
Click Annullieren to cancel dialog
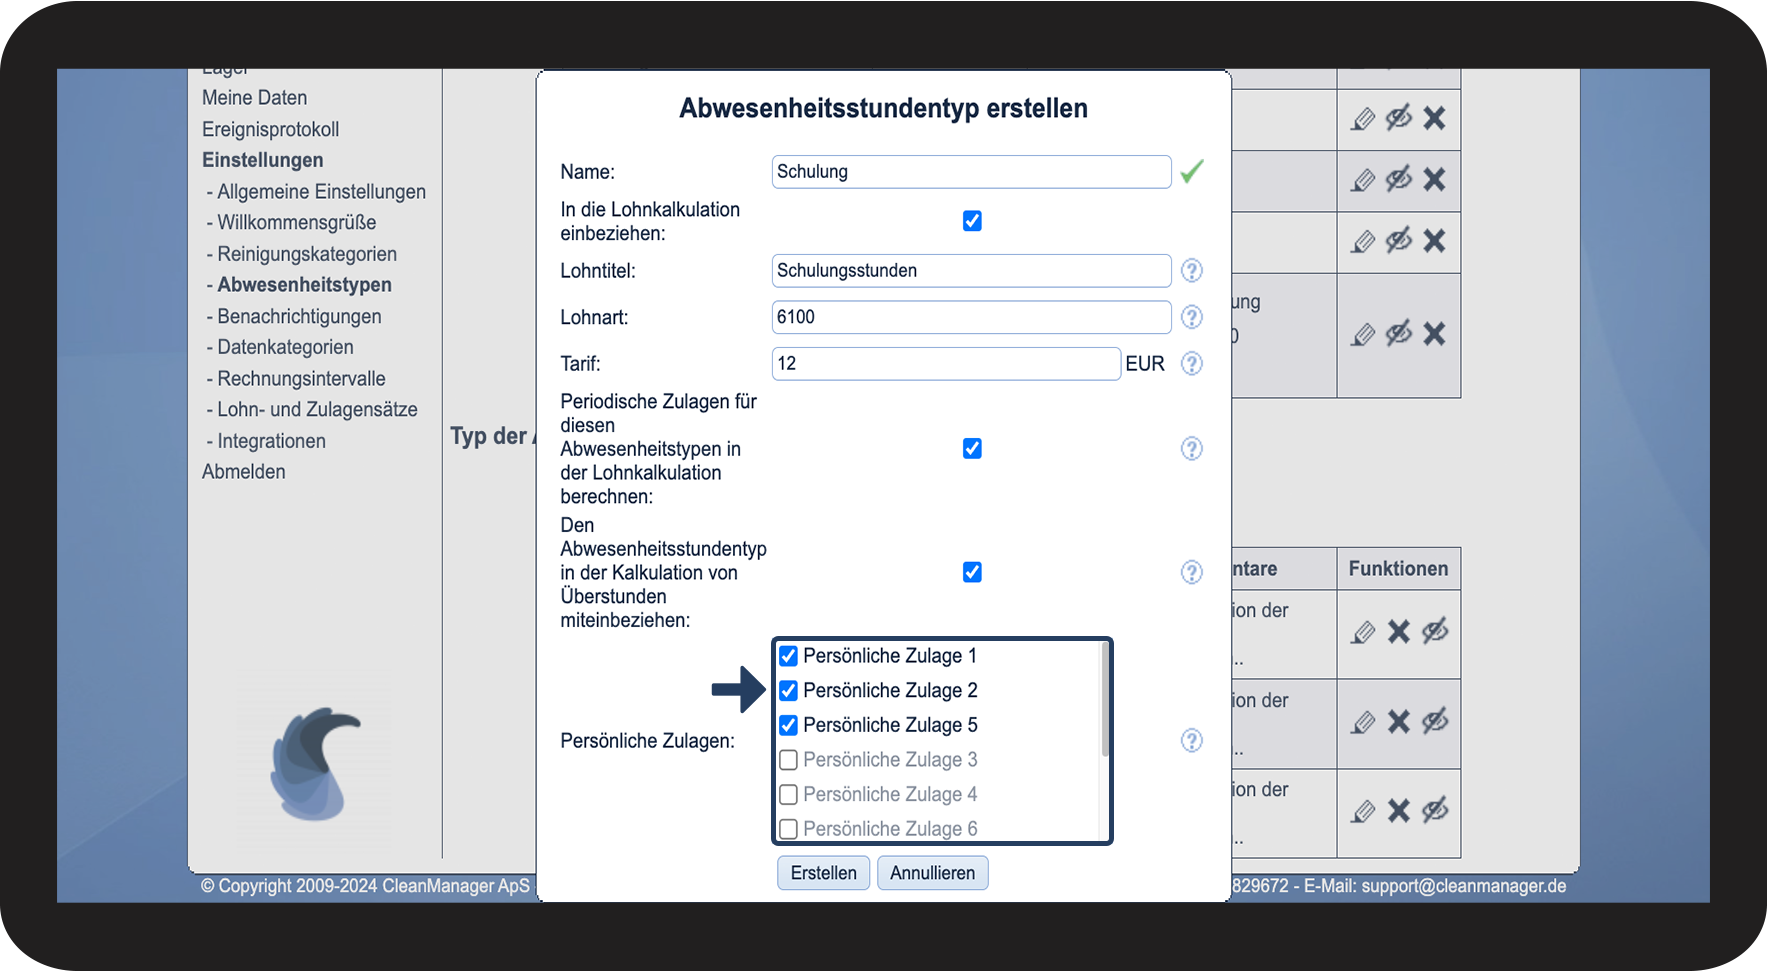pyautogui.click(x=932, y=873)
